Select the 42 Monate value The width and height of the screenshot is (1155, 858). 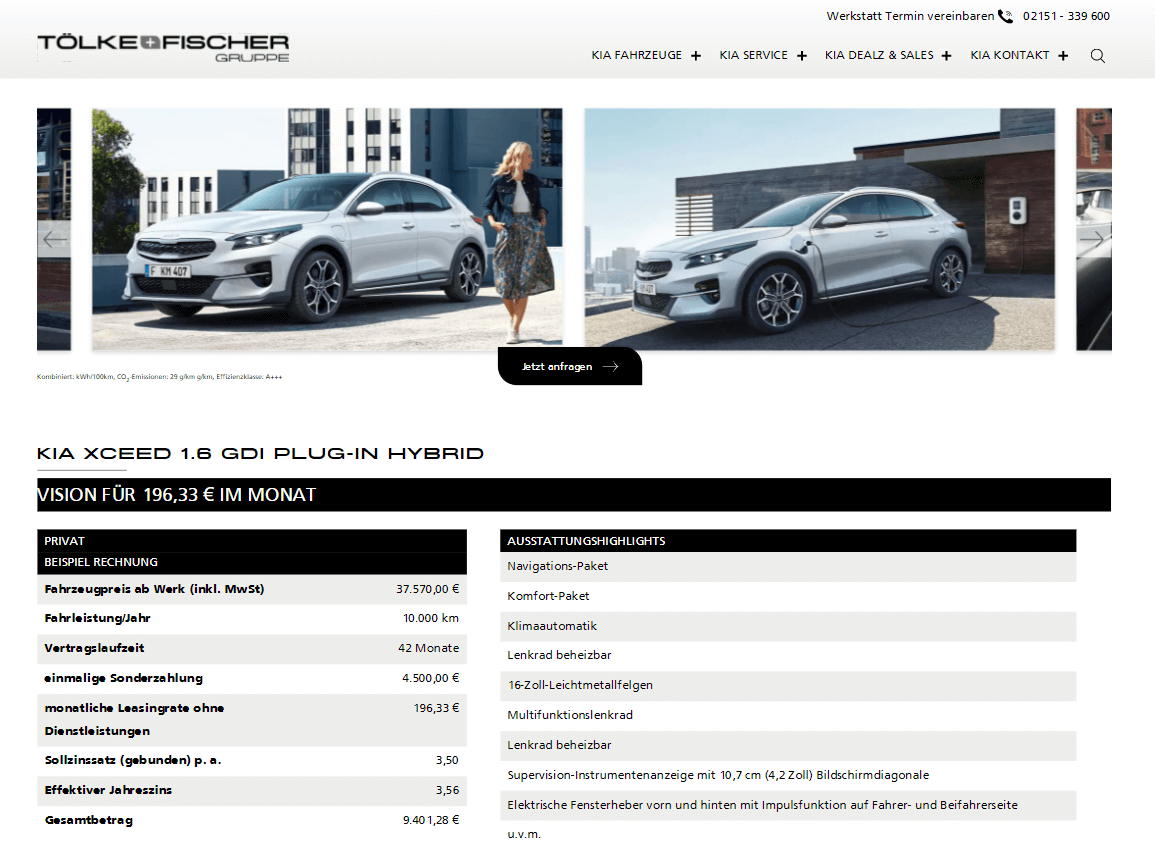(x=428, y=648)
